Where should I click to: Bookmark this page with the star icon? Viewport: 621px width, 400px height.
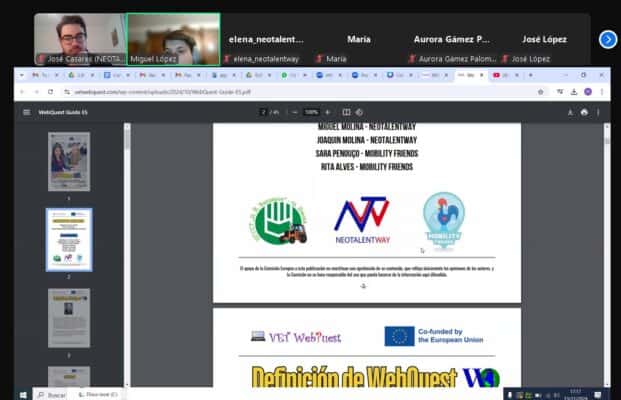coord(541,91)
